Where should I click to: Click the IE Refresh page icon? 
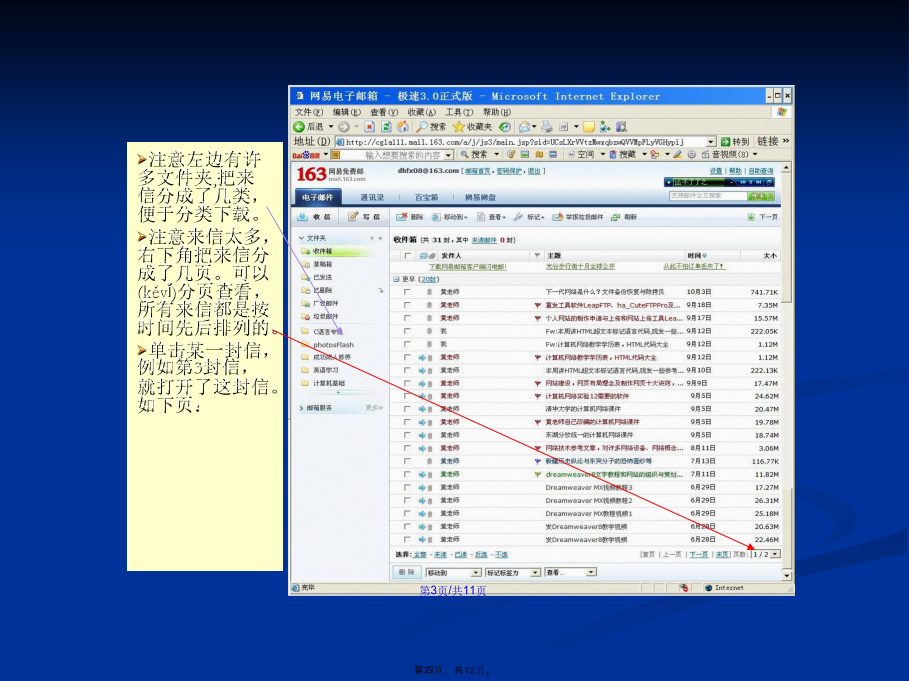pyautogui.click(x=386, y=127)
